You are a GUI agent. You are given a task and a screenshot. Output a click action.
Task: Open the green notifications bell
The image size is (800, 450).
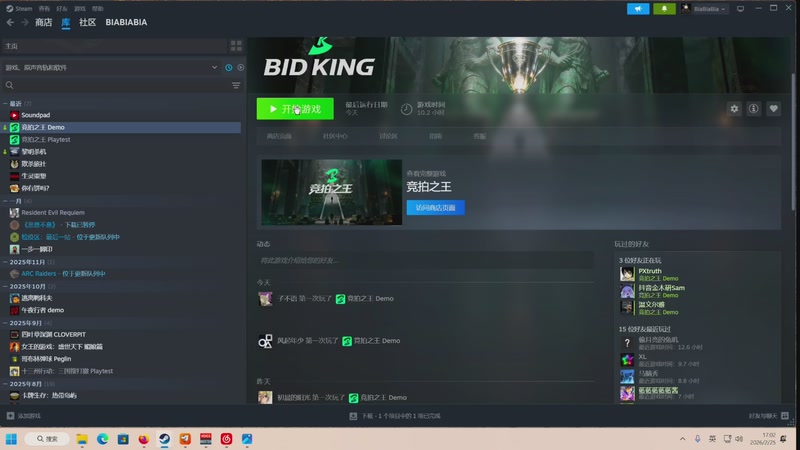click(664, 9)
